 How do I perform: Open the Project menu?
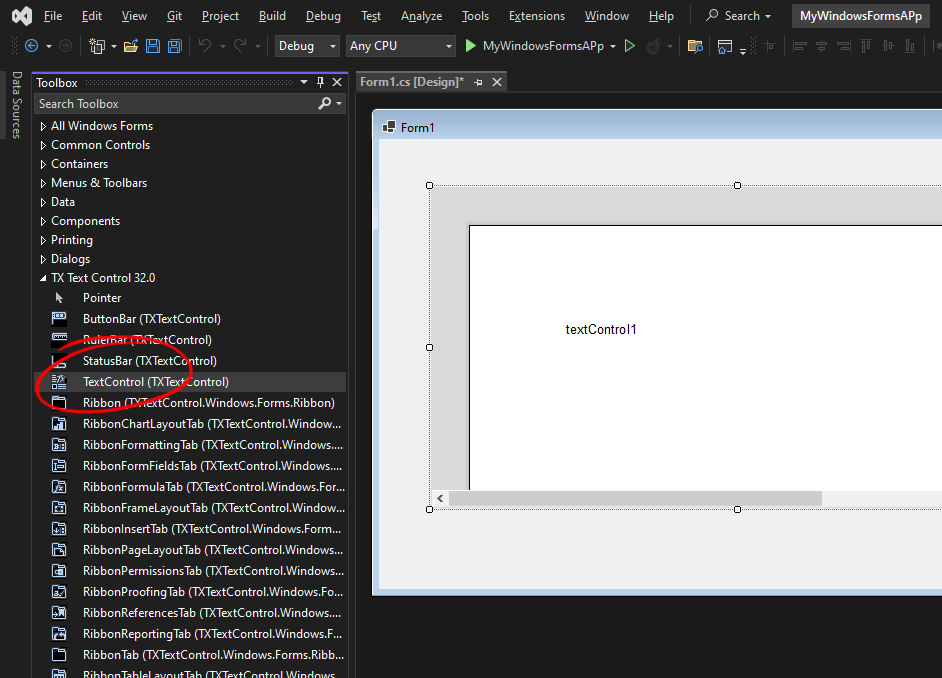click(220, 16)
